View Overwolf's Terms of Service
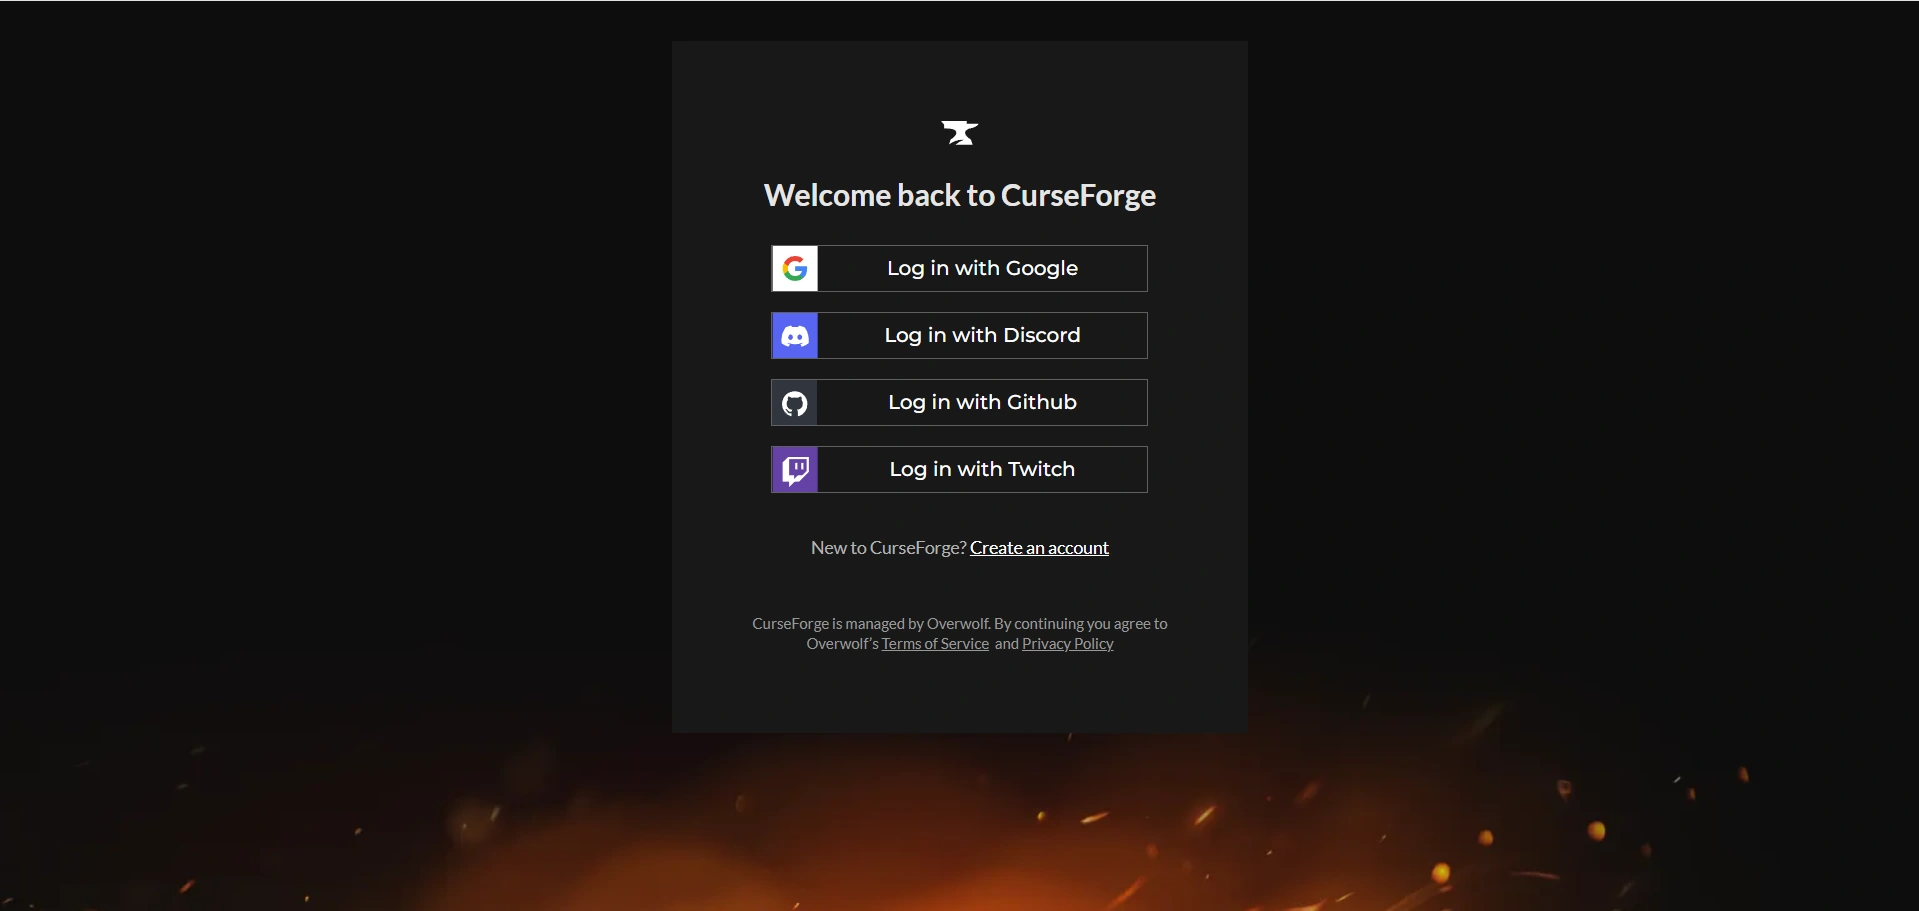 click(934, 643)
